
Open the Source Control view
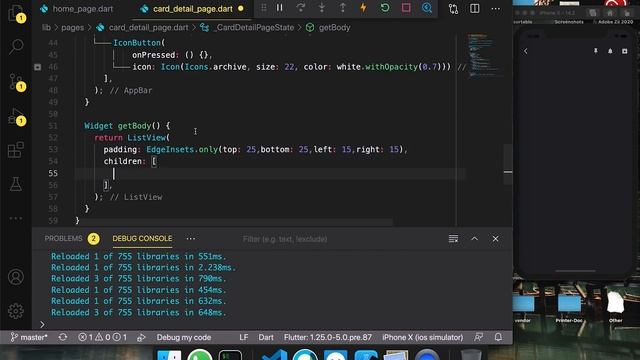coord(16,82)
